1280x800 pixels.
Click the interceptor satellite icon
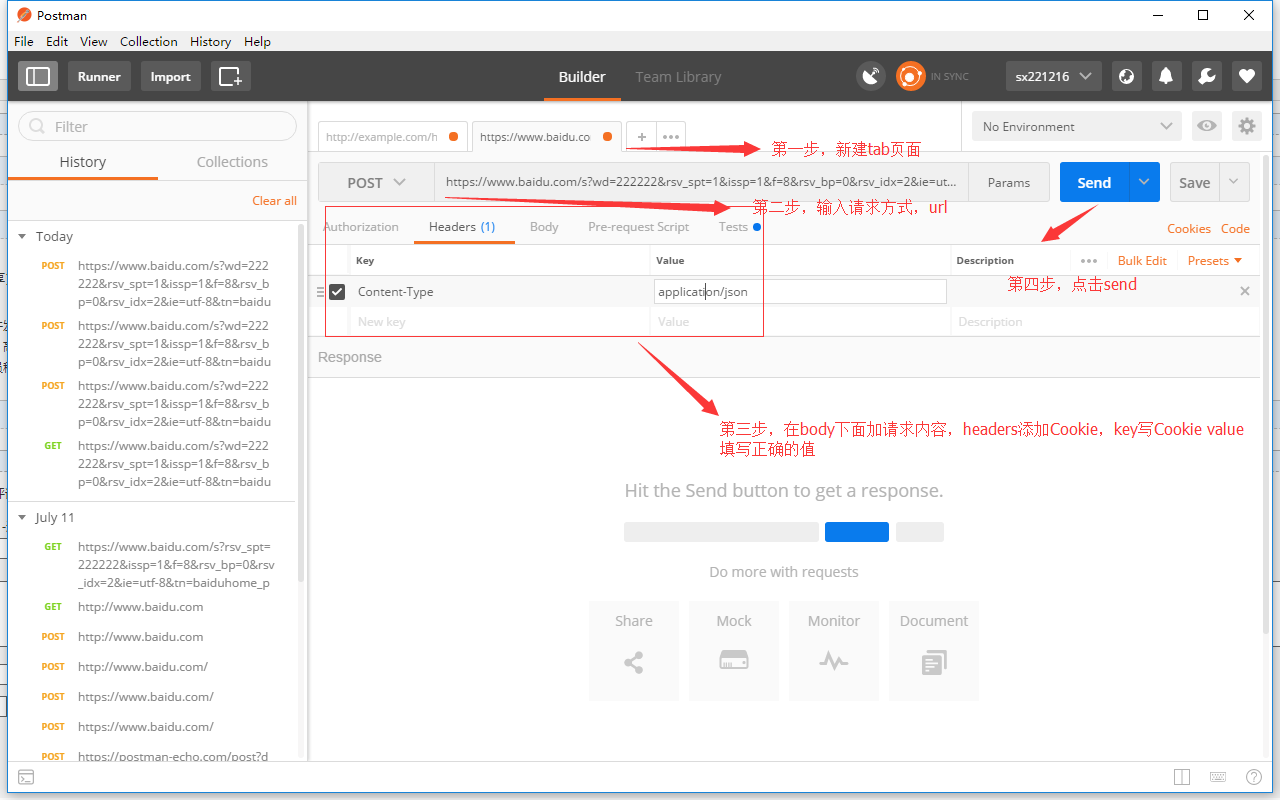(x=871, y=76)
